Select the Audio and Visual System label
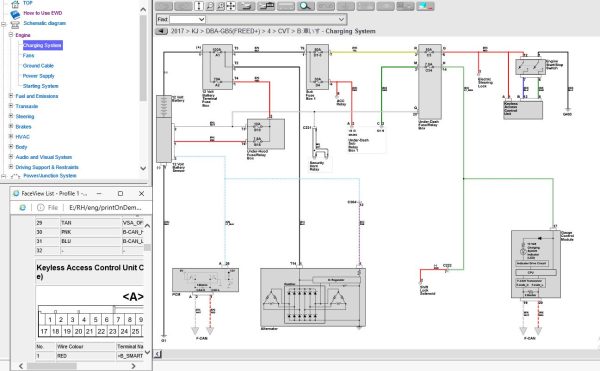600x371 pixels. (44, 157)
